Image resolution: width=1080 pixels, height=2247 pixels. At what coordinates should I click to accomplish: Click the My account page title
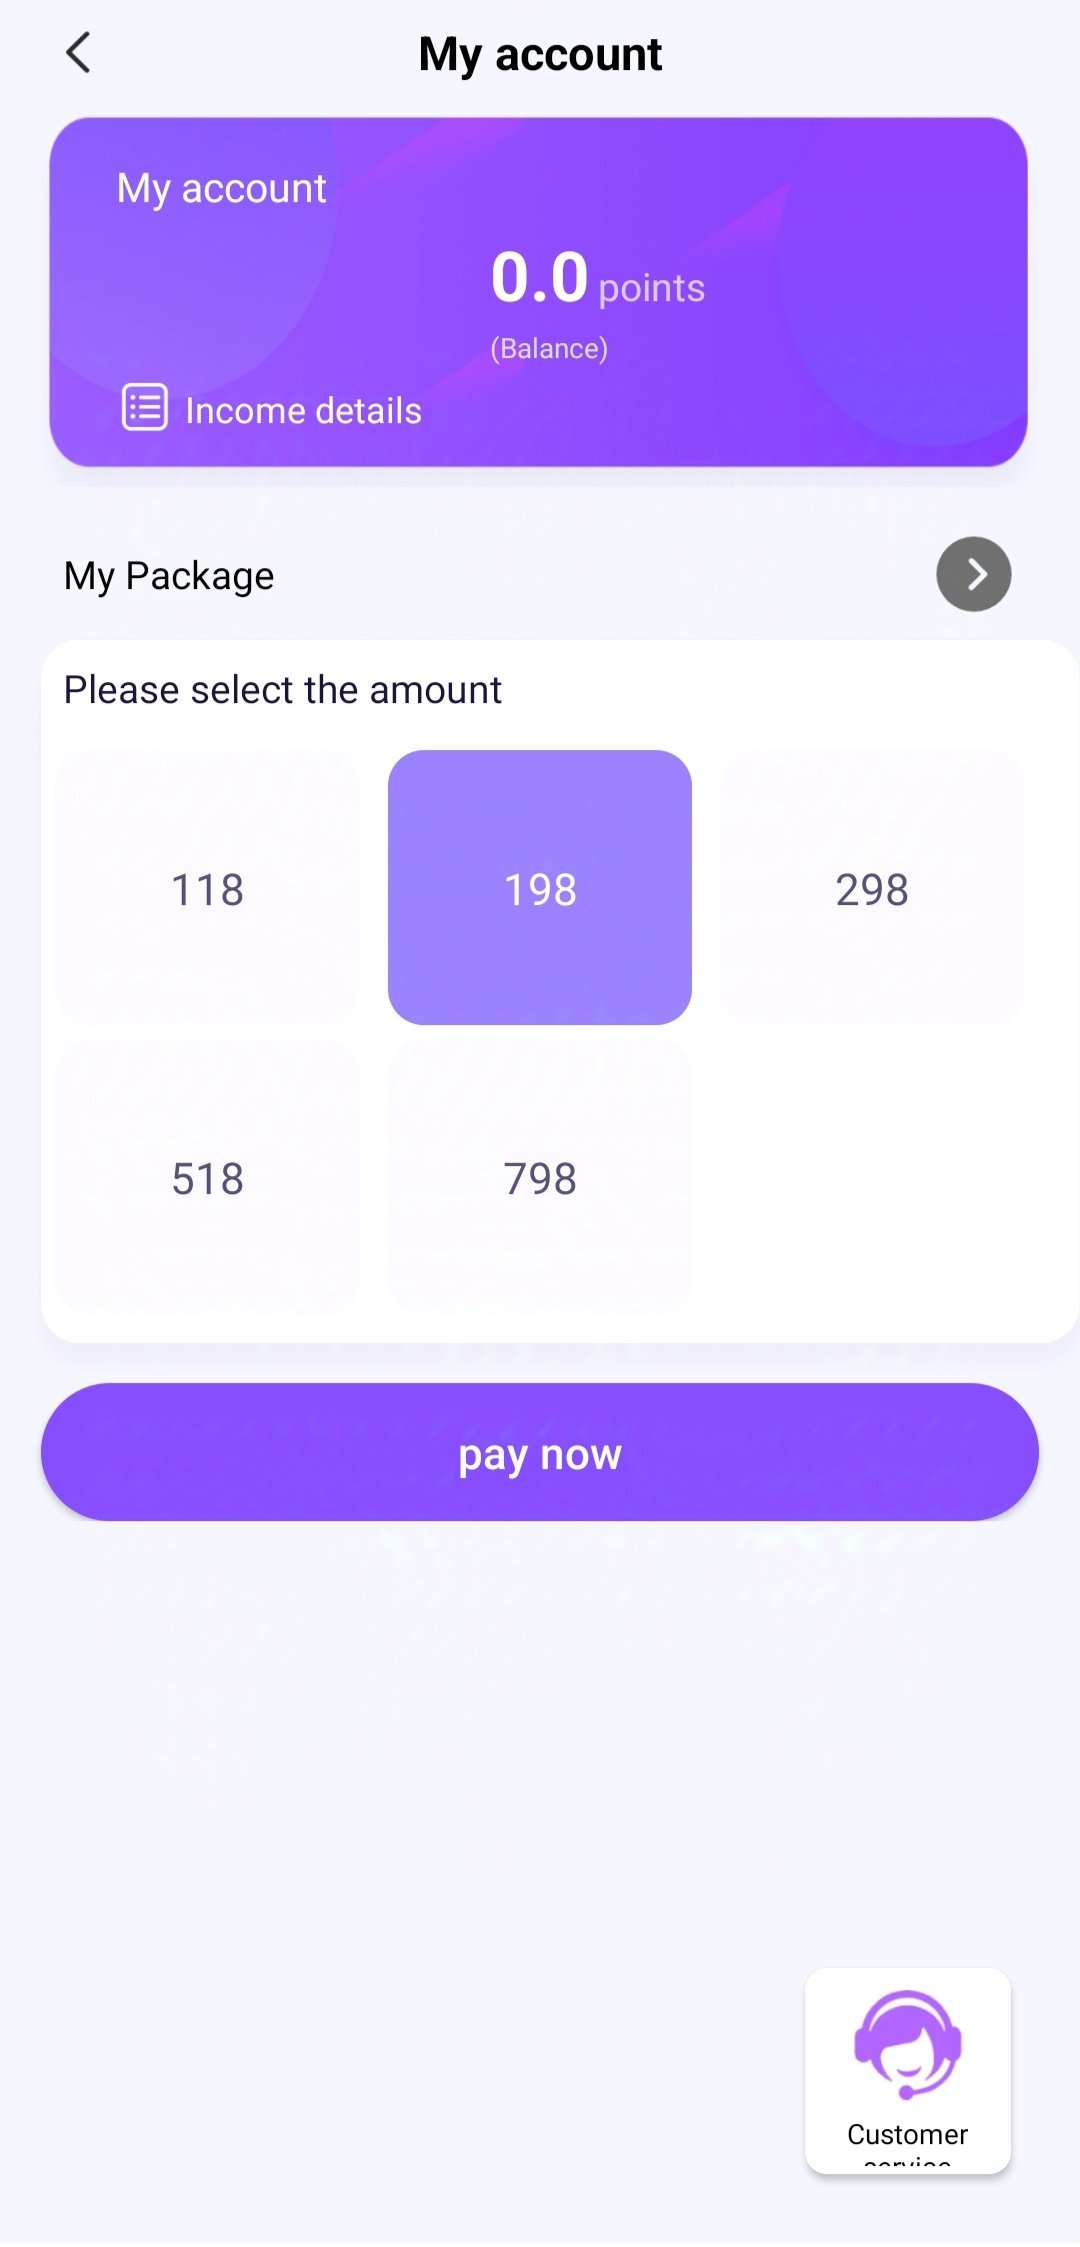click(x=540, y=54)
